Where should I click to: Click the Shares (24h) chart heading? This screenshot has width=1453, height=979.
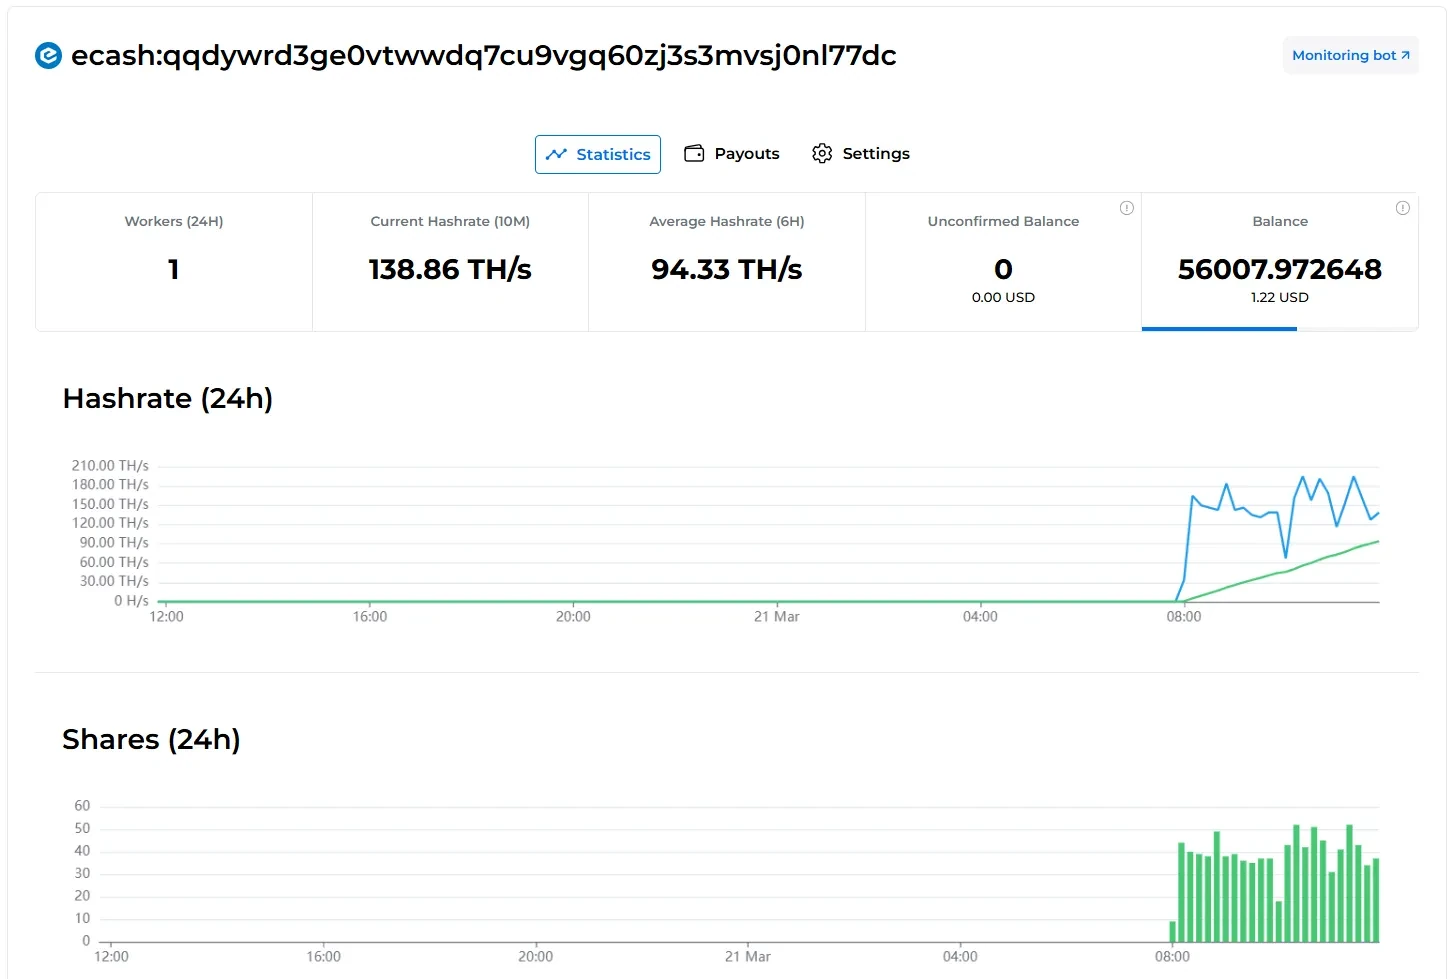click(x=151, y=740)
